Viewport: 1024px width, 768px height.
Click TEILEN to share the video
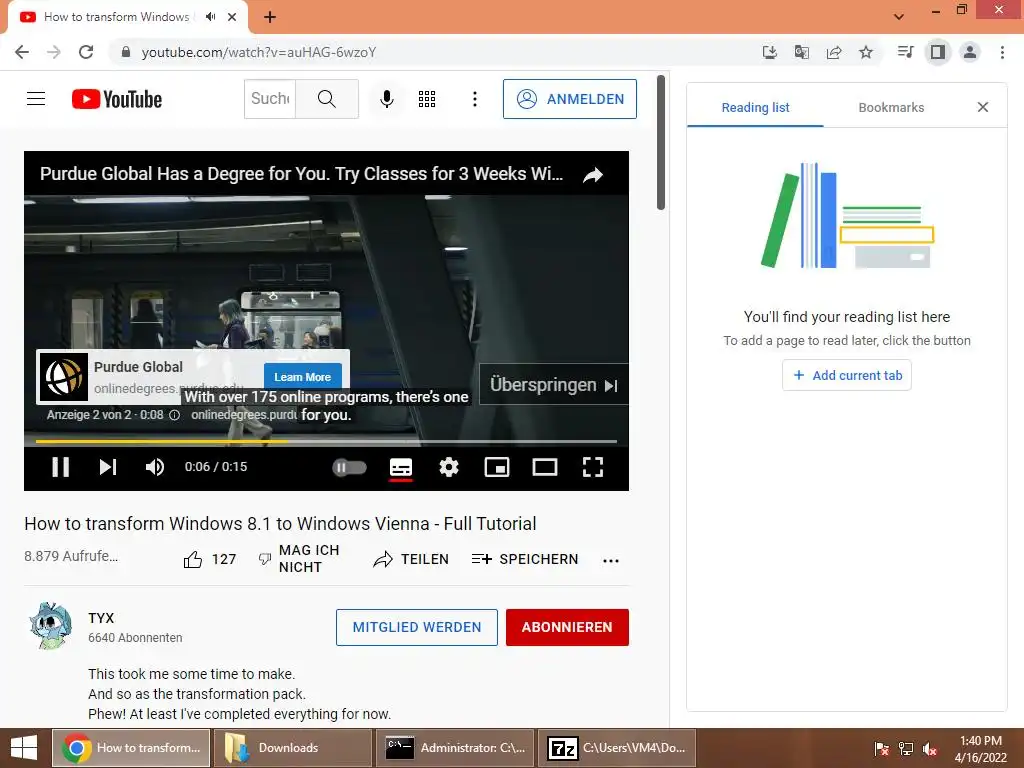[411, 559]
